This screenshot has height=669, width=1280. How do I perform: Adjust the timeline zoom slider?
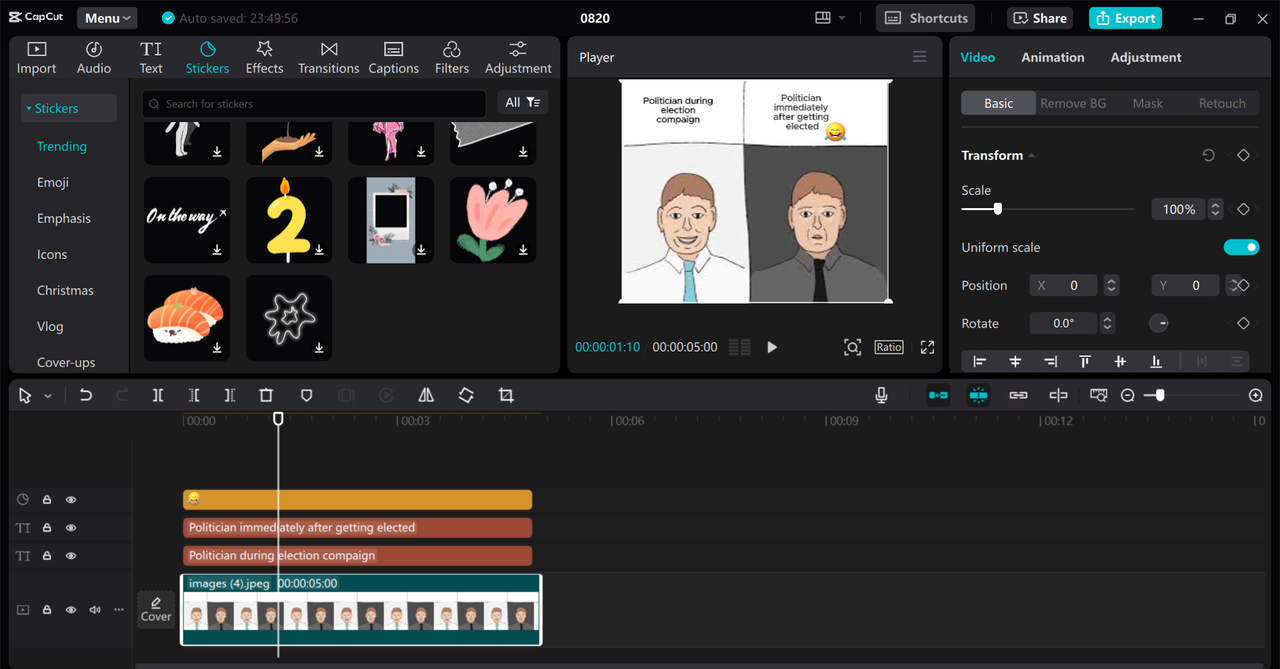coord(1160,395)
